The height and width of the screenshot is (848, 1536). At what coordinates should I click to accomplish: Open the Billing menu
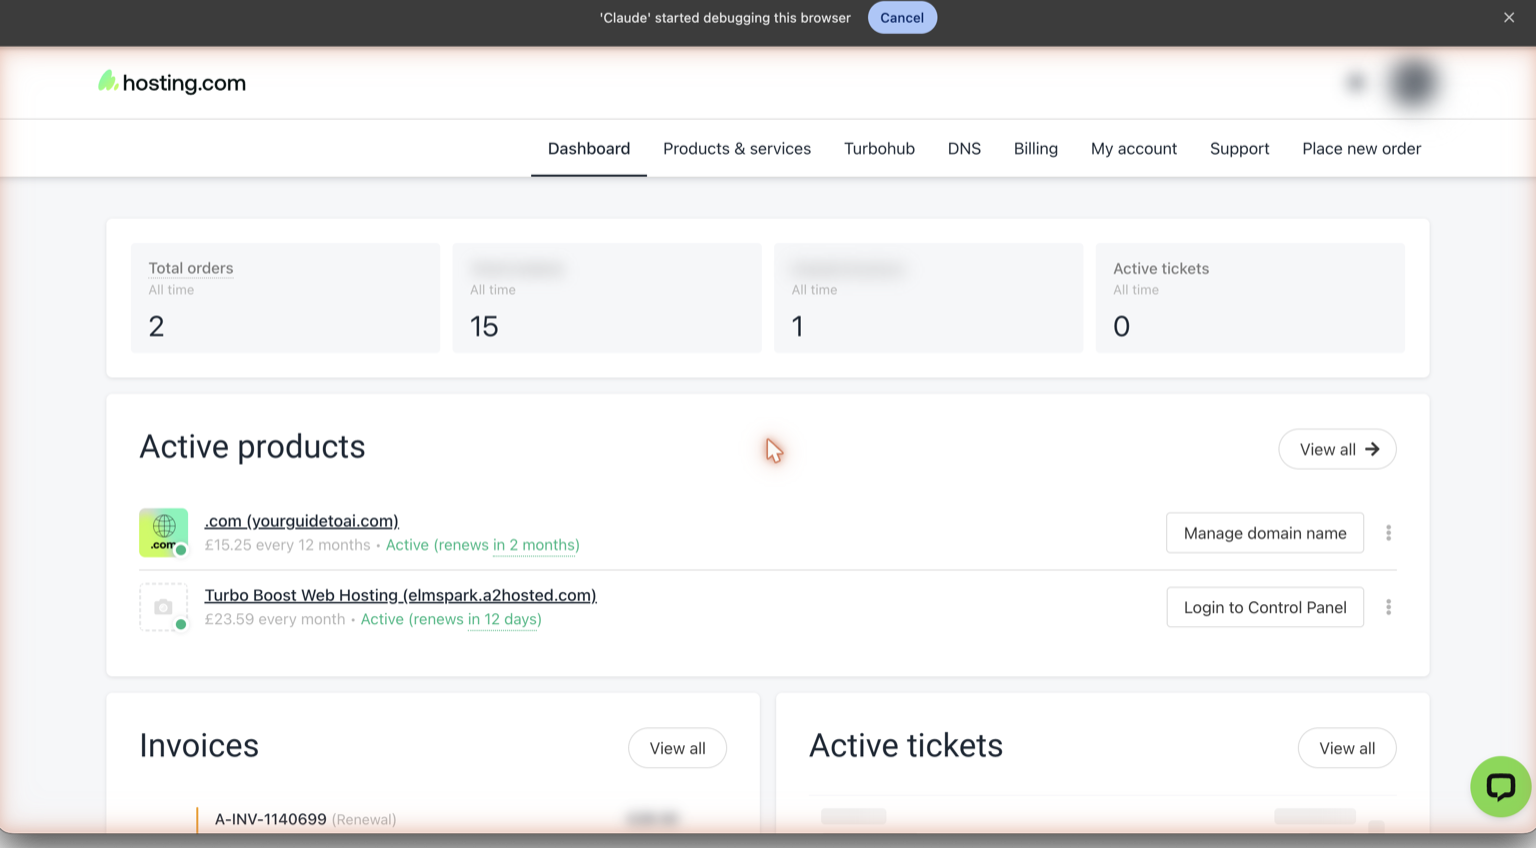point(1036,148)
